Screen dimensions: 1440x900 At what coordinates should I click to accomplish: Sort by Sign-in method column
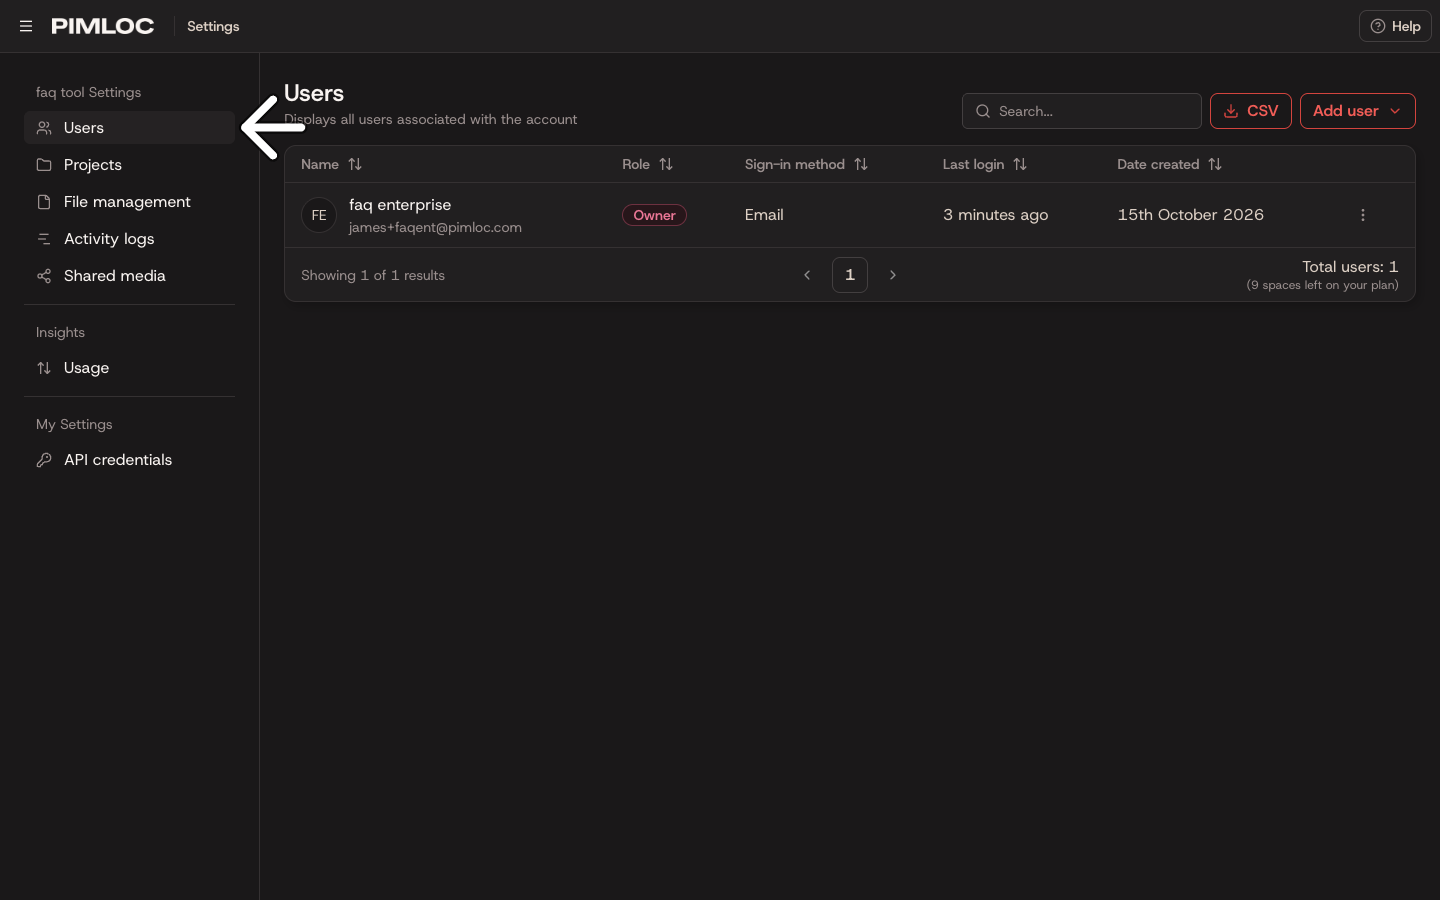[806, 164]
